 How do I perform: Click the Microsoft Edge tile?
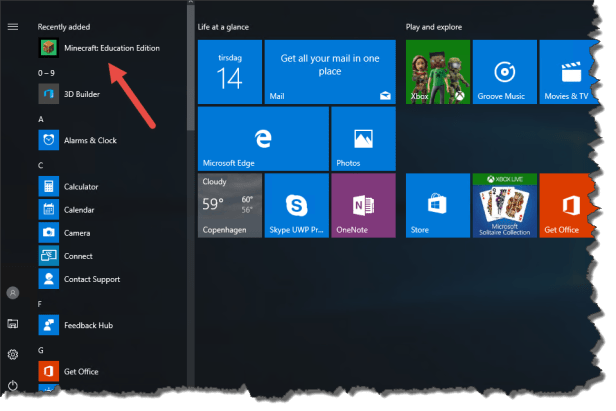pos(263,139)
